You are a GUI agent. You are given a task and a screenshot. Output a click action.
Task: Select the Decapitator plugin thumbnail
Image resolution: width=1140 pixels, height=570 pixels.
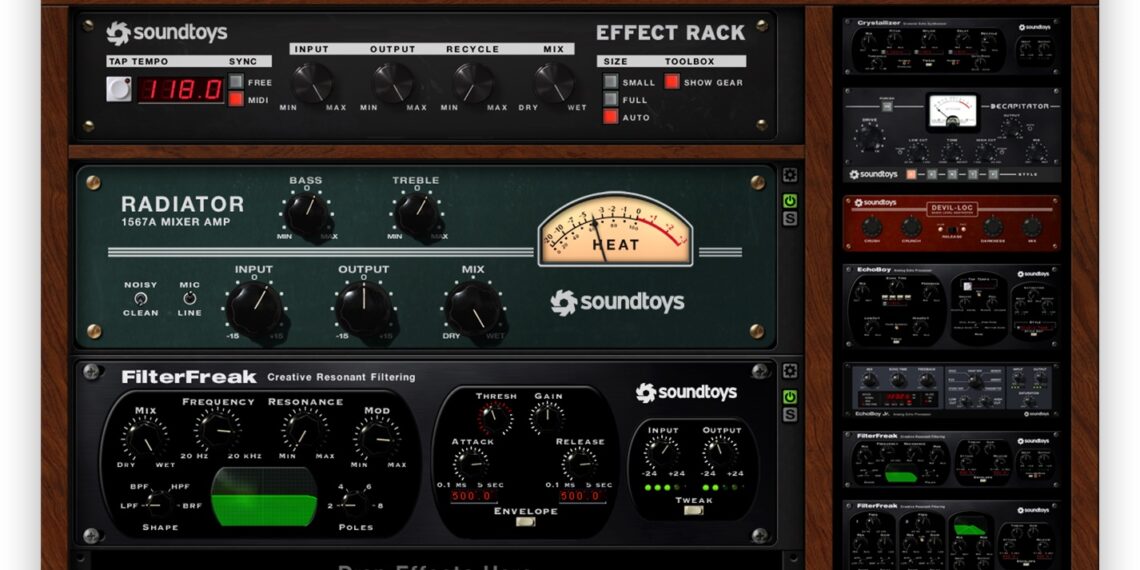pos(952,135)
